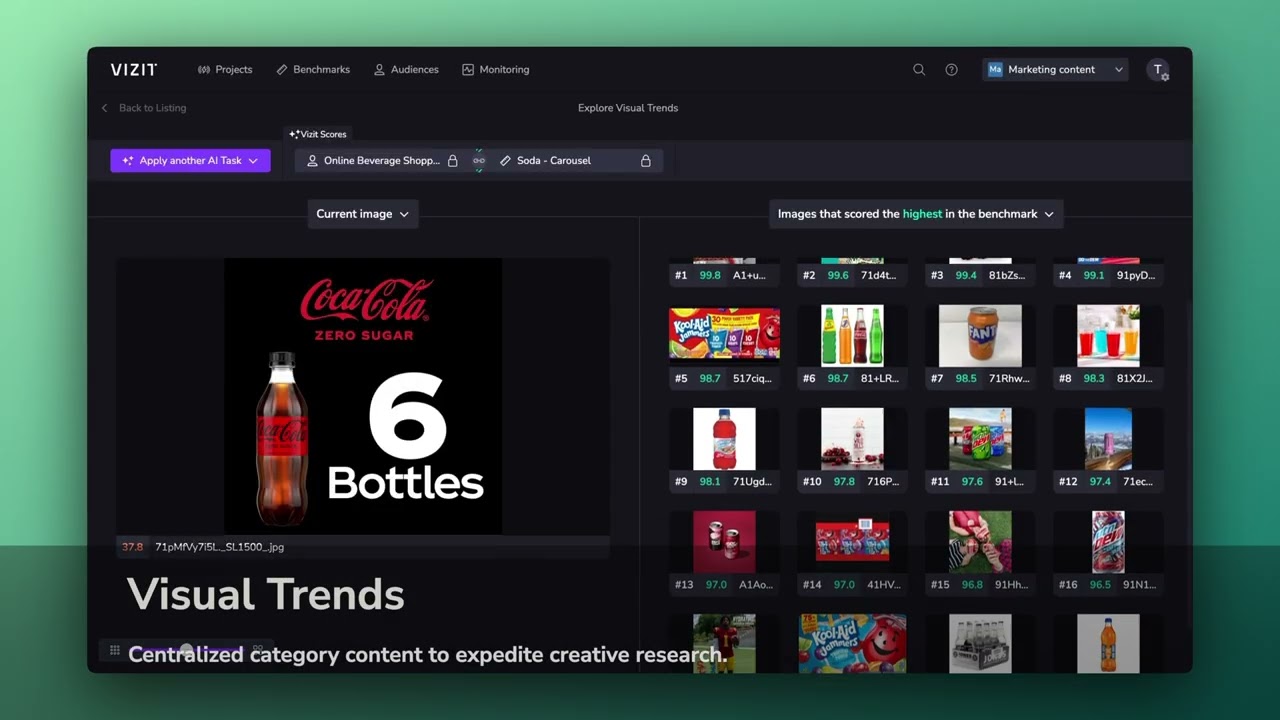Click the Coca-Cola Zero Sugar current image
The width and height of the screenshot is (1280, 720).
(363, 396)
